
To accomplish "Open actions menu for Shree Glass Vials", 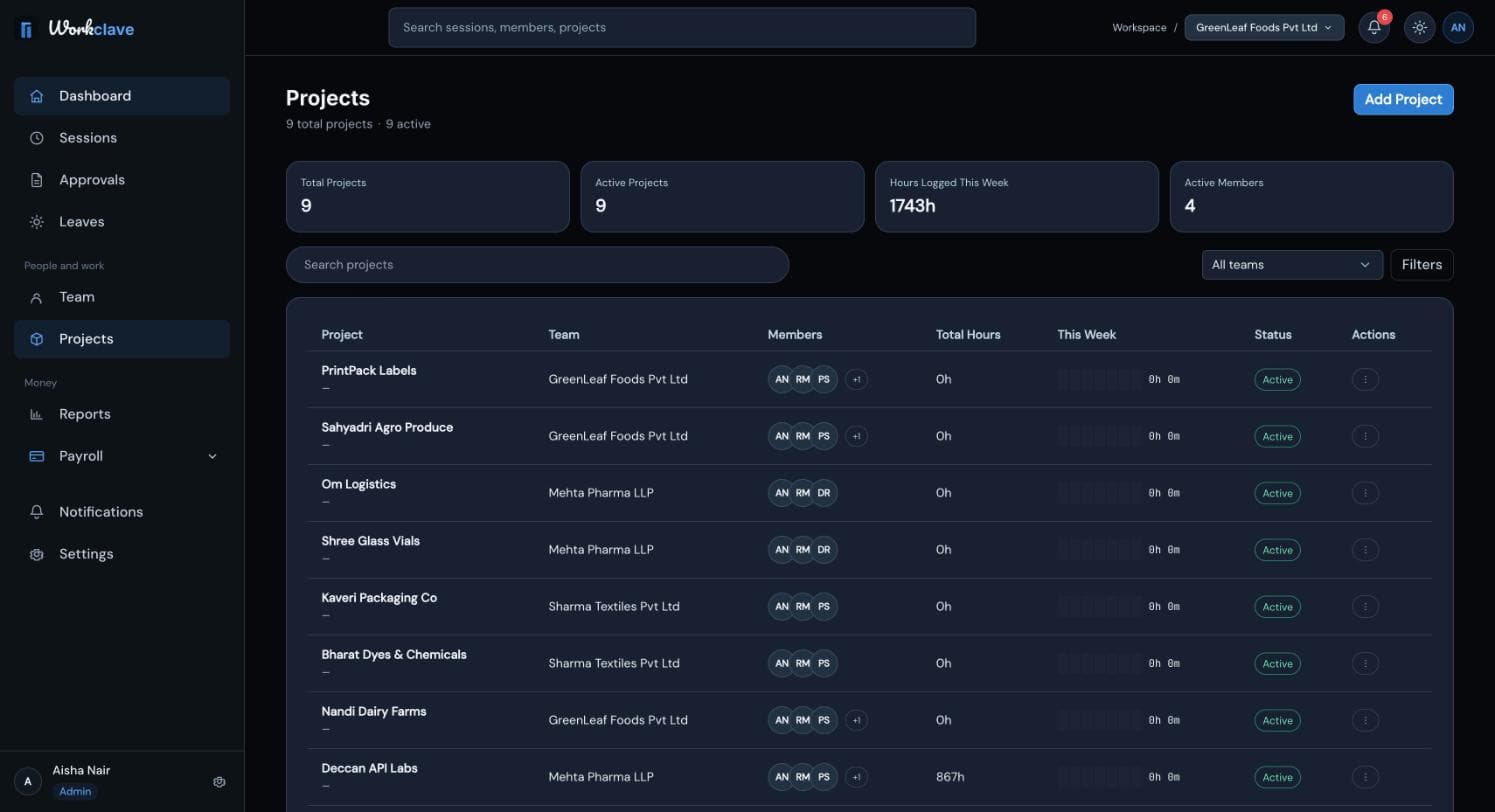I will 1365,550.
